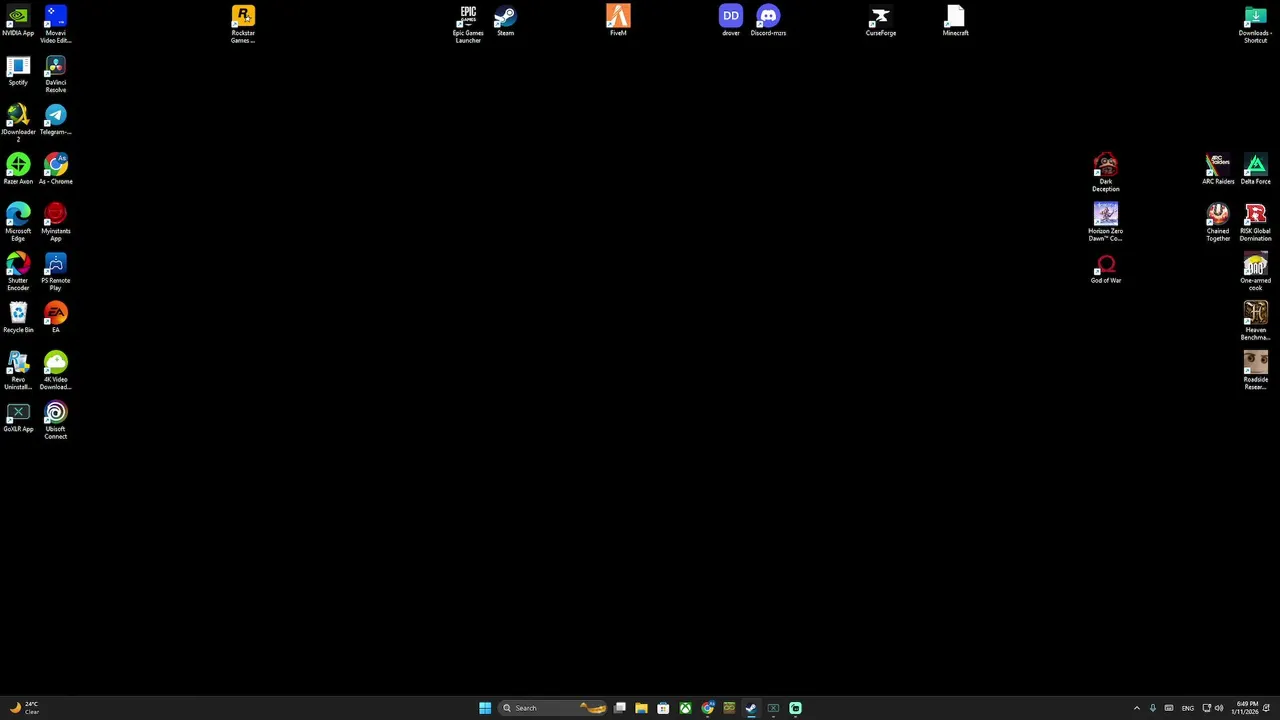Image resolution: width=1280 pixels, height=720 pixels.
Task: Select the Ubisoft Connect desktop icon
Action: (x=55, y=421)
